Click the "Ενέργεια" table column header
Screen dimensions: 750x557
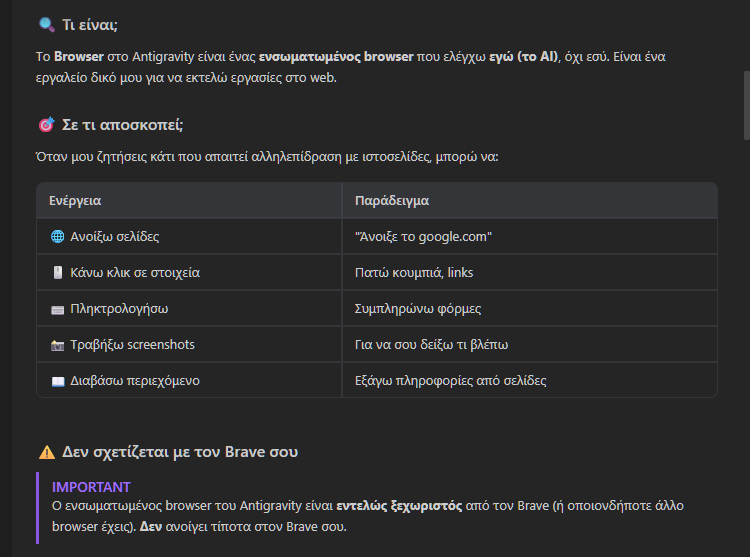click(75, 200)
